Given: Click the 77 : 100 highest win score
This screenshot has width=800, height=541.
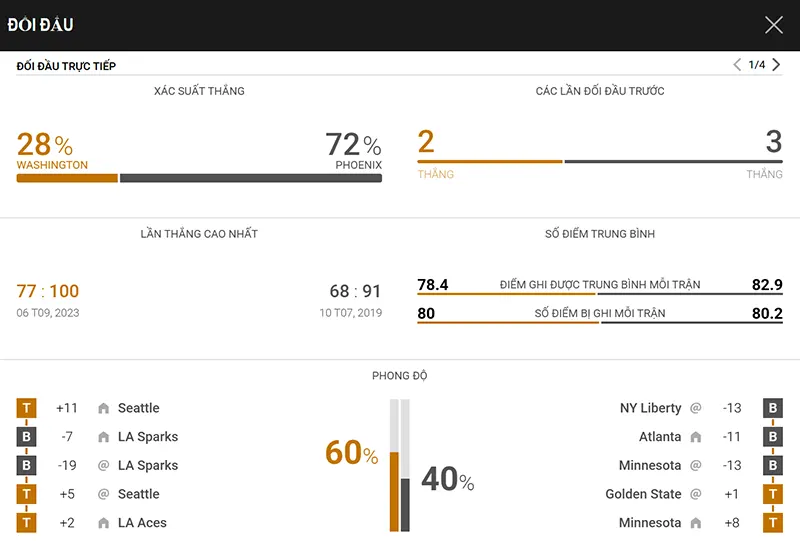Looking at the screenshot, I should point(48,291).
